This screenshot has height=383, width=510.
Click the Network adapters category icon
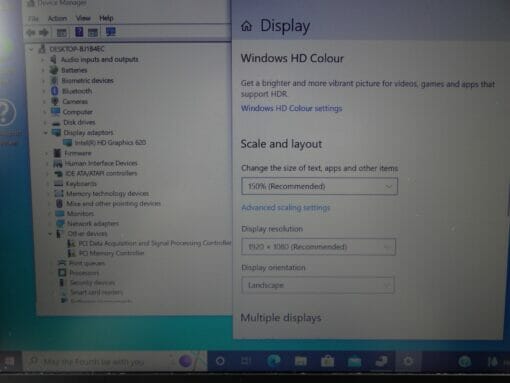click(60, 223)
